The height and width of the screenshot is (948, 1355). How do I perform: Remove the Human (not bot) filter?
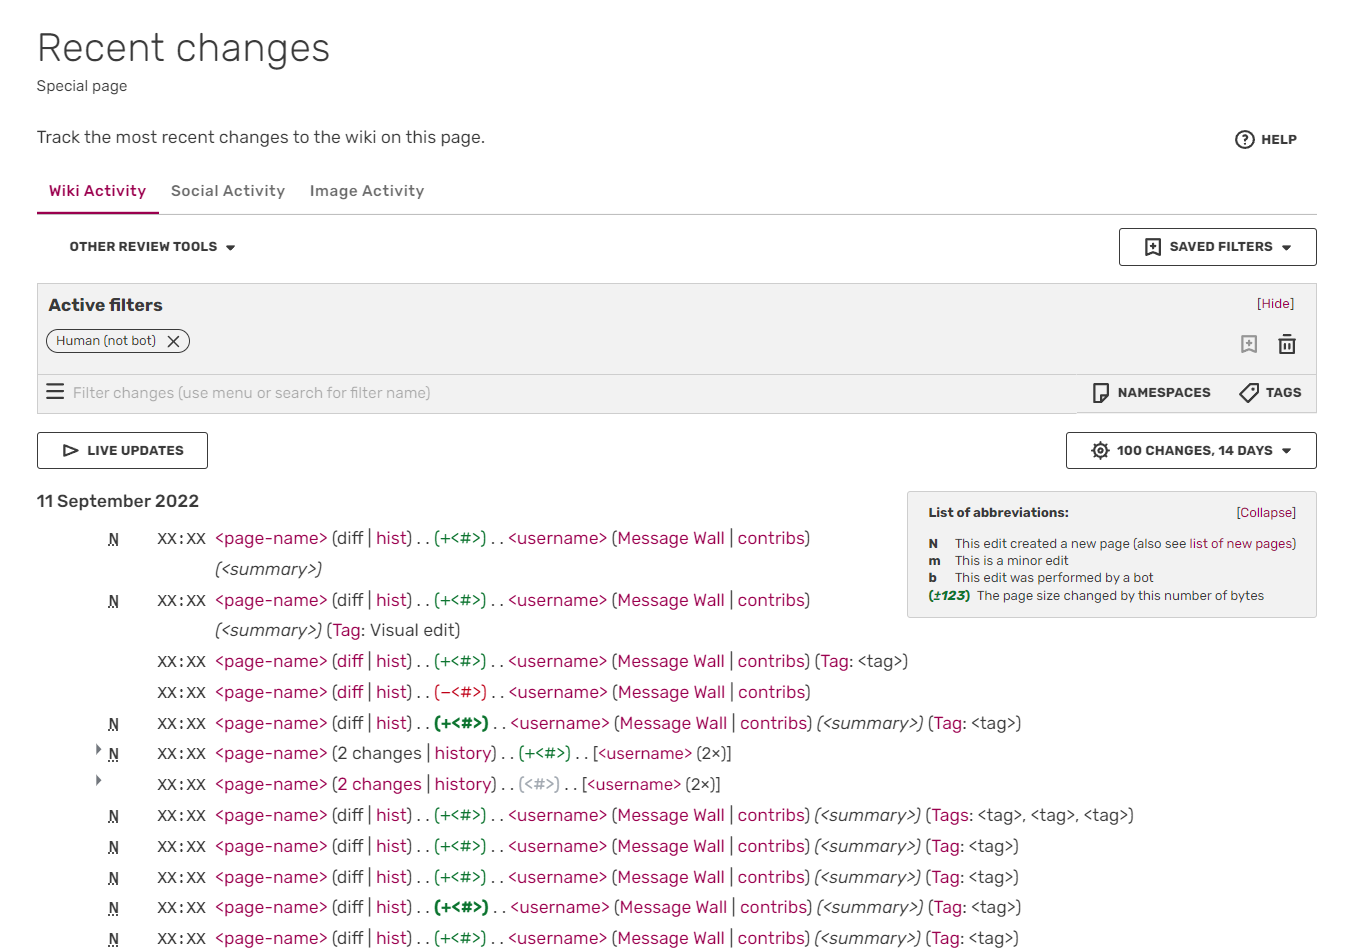coord(174,341)
